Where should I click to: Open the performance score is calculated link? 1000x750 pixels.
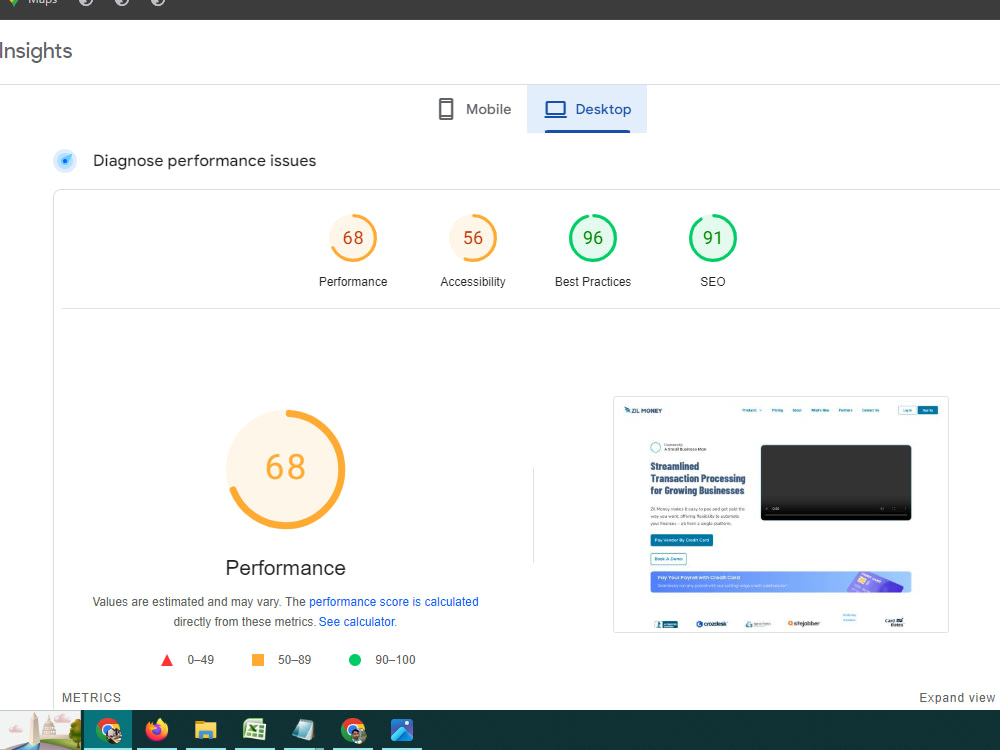coord(393,602)
